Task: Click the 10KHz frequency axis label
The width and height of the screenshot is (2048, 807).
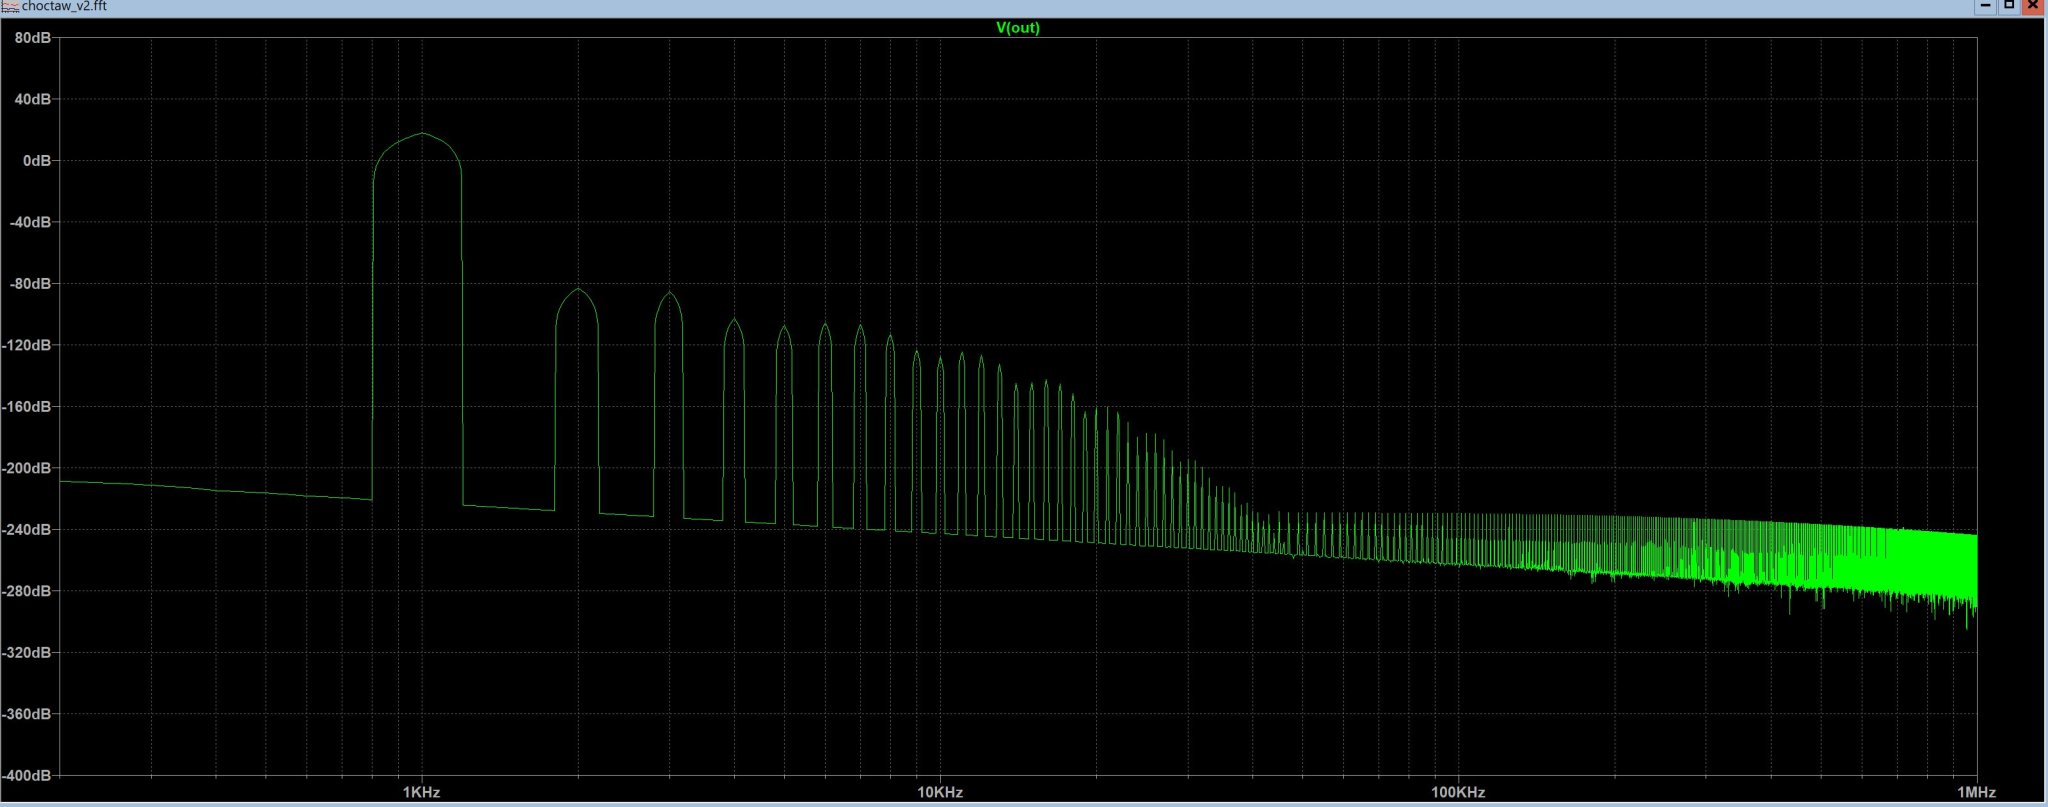Action: 940,792
